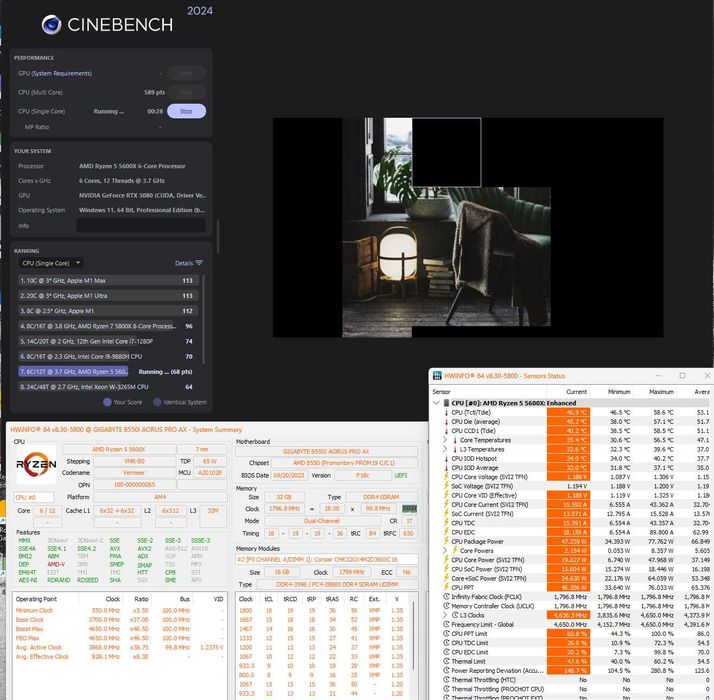Click the clock icon beside Memory Controller Clock (UCLK)

[446, 606]
